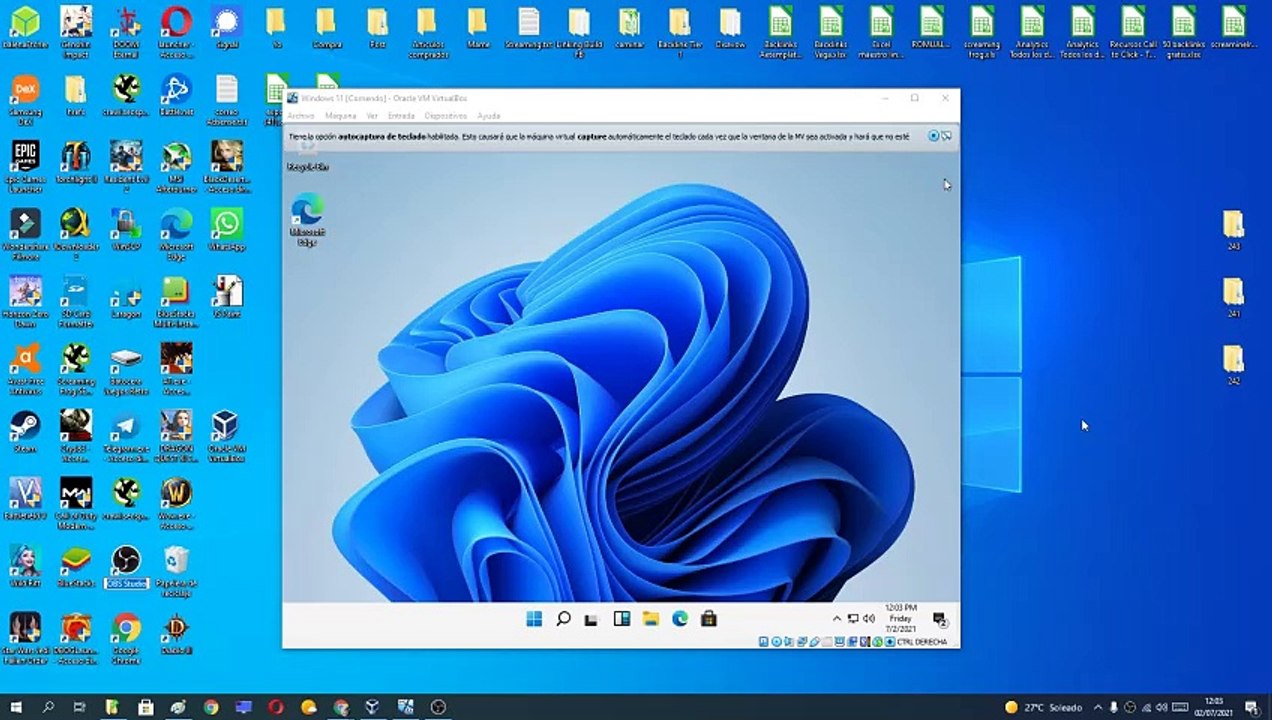Image resolution: width=1272 pixels, height=720 pixels.
Task: Expand hidden tray icons in VM taskbar
Action: [837, 619]
